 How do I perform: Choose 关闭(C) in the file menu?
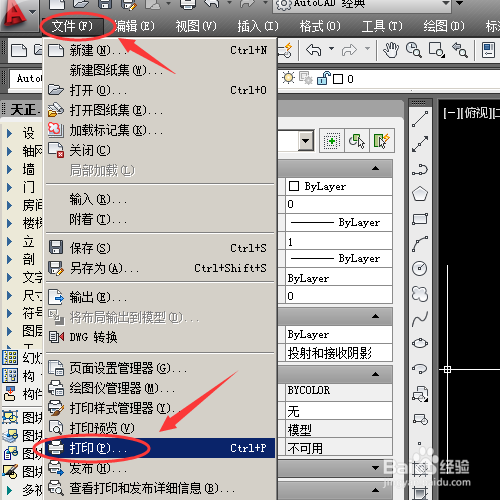click(160, 150)
